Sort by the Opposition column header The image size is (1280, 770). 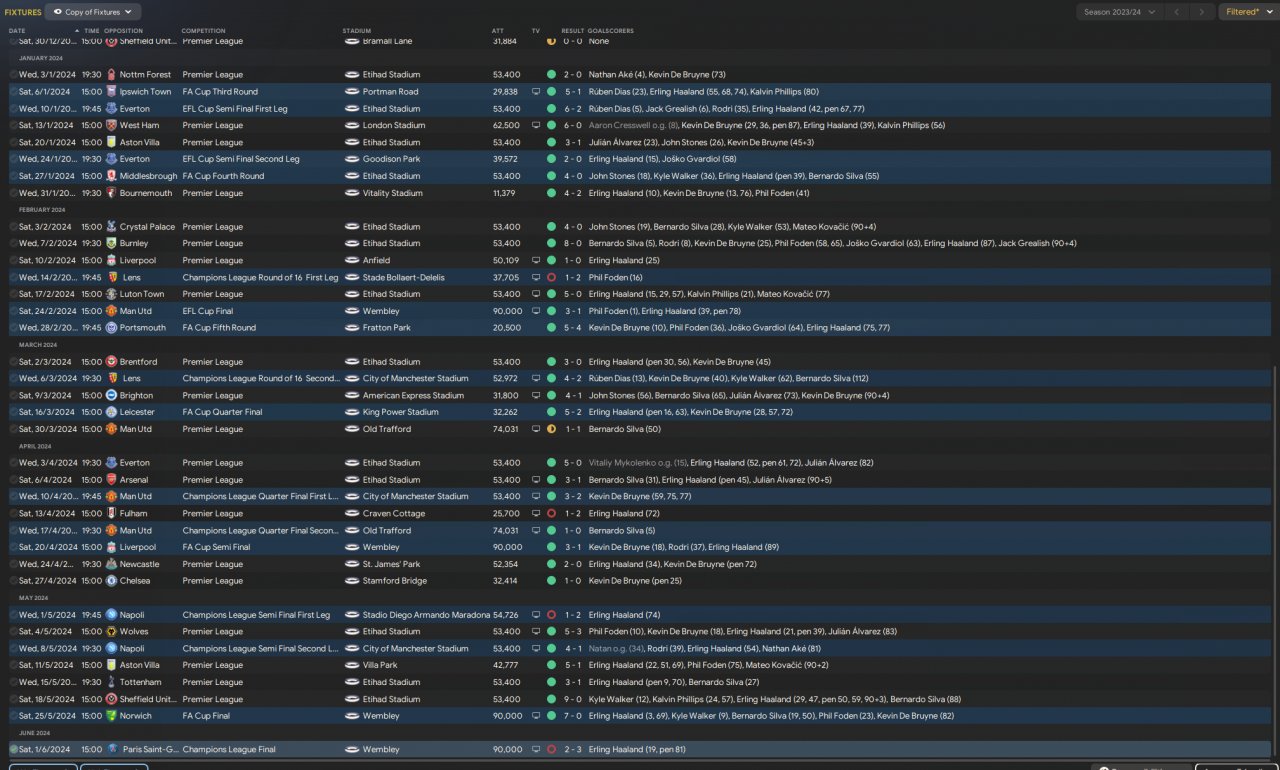click(123, 31)
